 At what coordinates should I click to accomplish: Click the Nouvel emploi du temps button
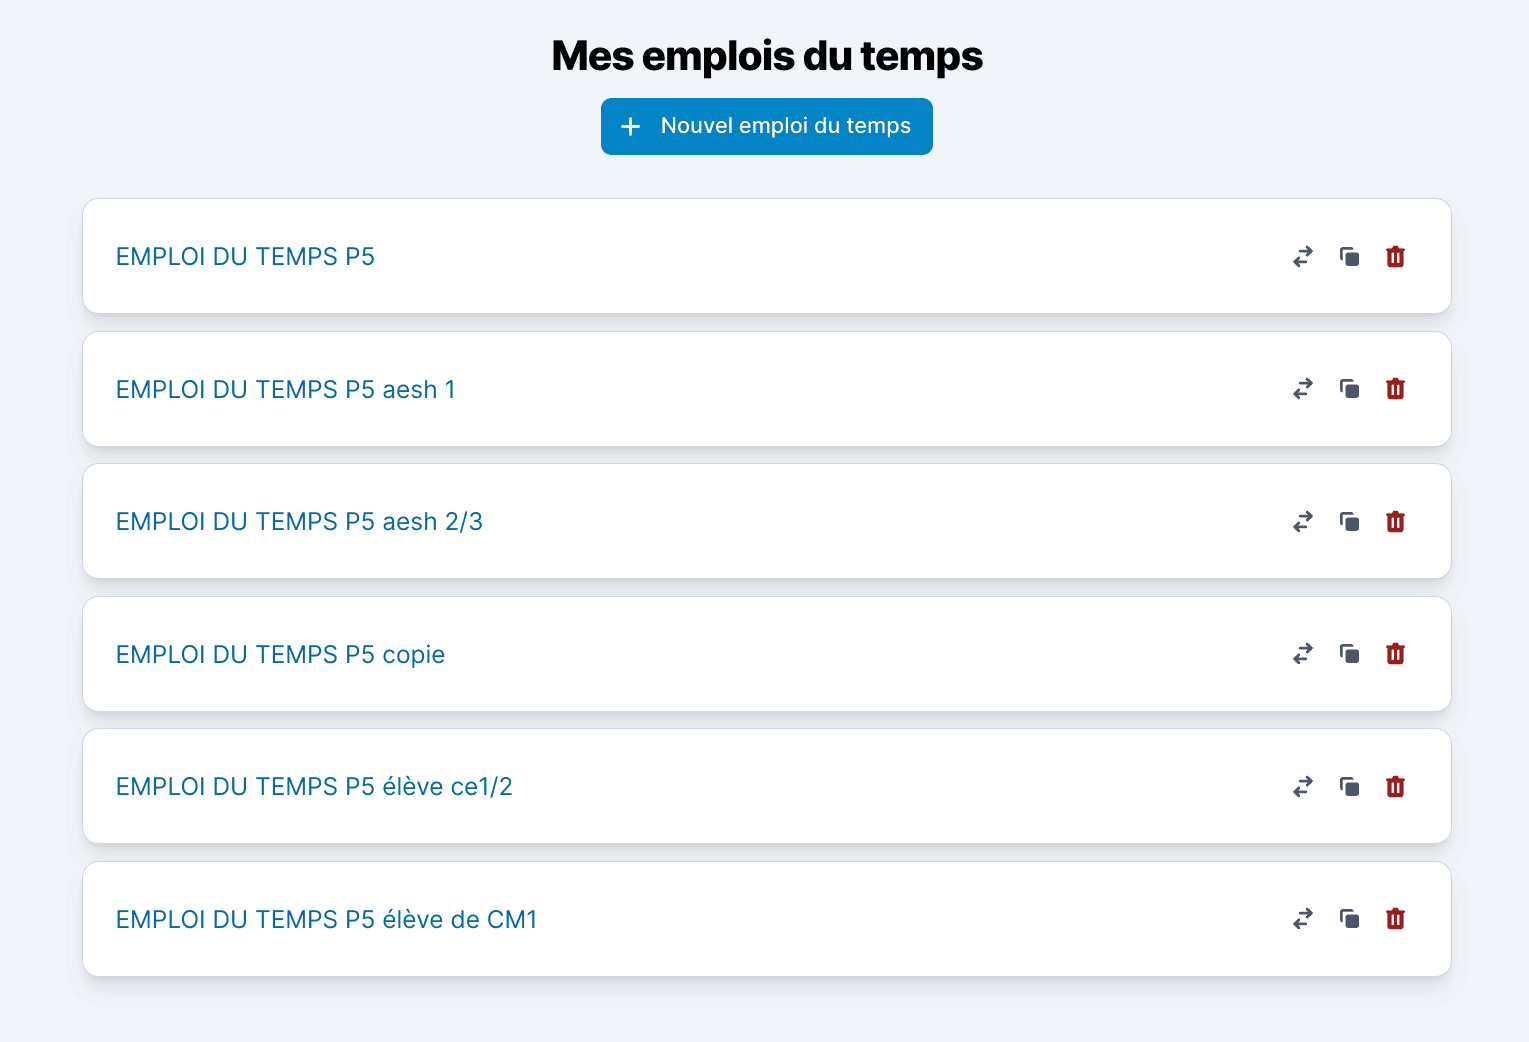pos(766,127)
